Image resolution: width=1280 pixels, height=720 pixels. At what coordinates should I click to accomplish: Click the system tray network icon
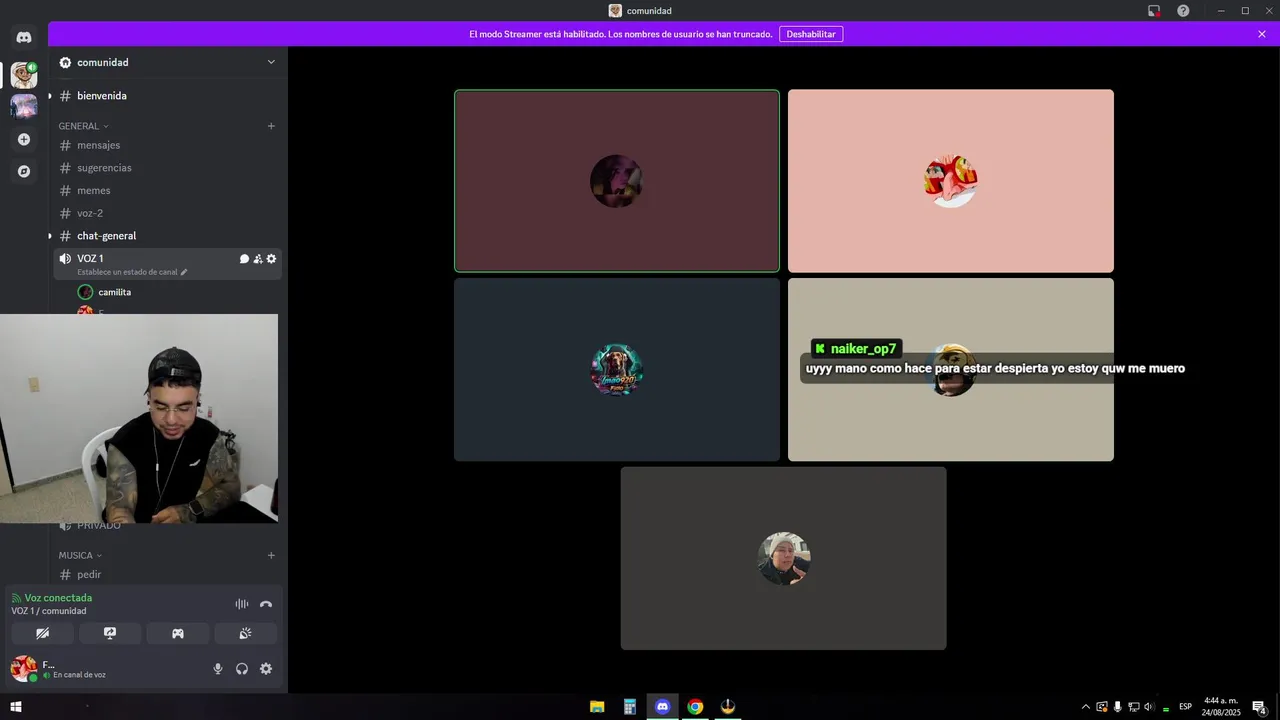(x=1134, y=707)
